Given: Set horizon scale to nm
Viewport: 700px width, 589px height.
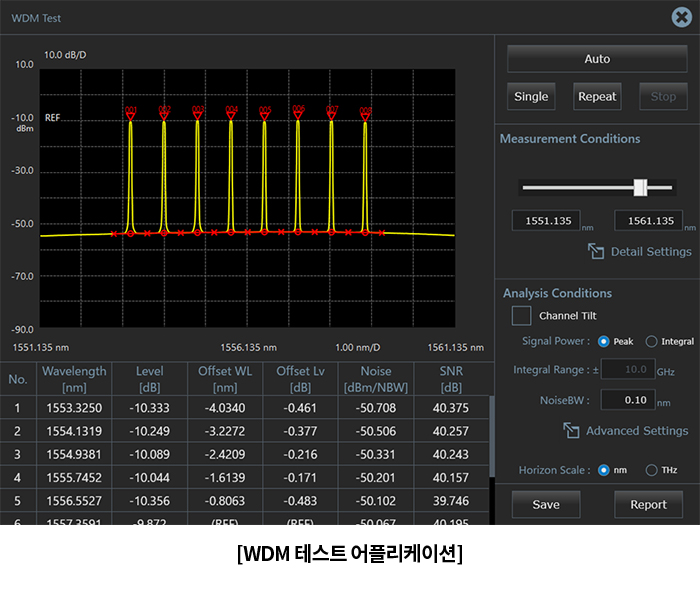Looking at the screenshot, I should 604,470.
